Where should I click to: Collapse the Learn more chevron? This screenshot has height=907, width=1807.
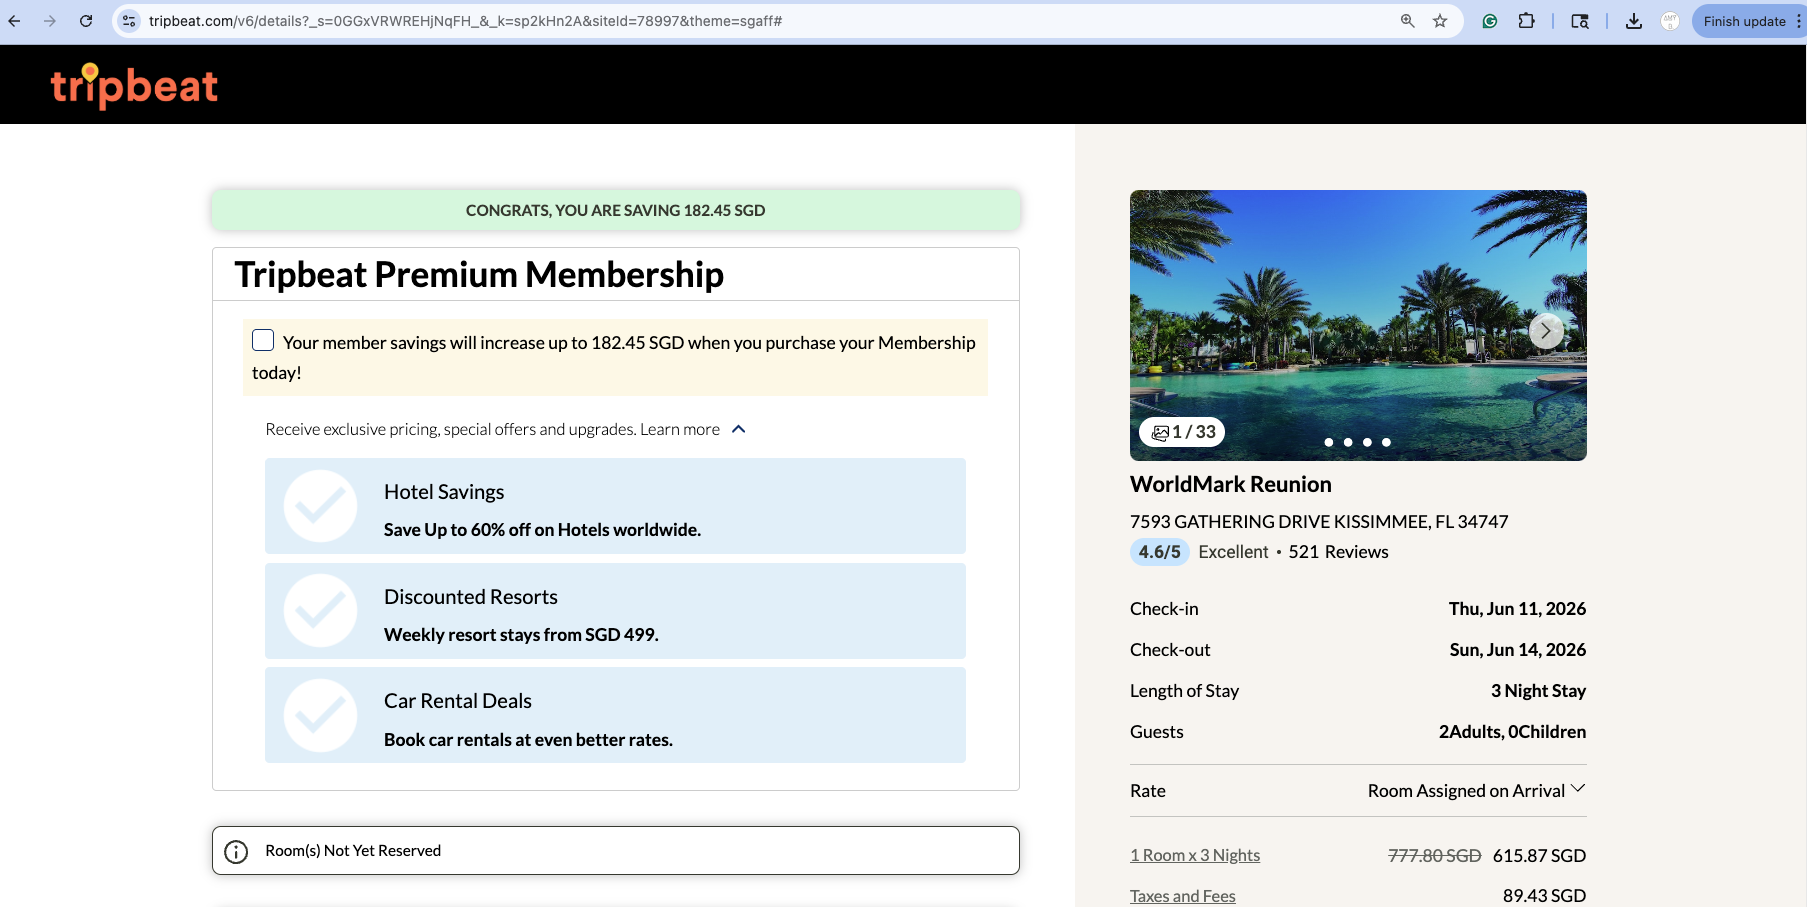[739, 429]
